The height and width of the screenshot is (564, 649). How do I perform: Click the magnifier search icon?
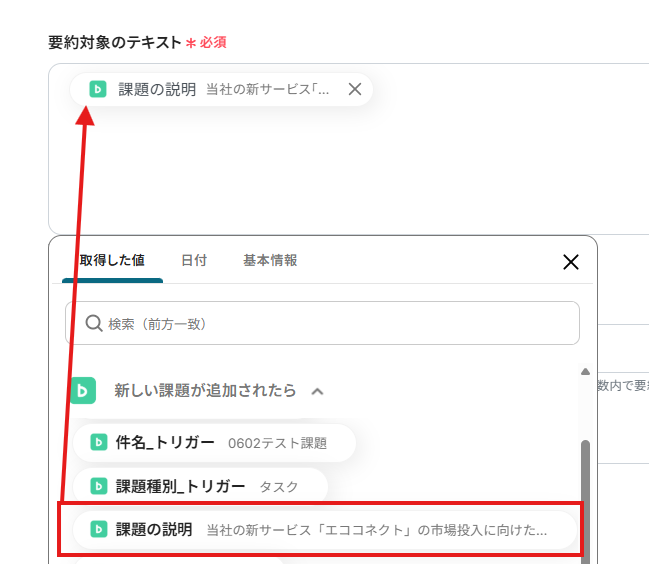[94, 323]
